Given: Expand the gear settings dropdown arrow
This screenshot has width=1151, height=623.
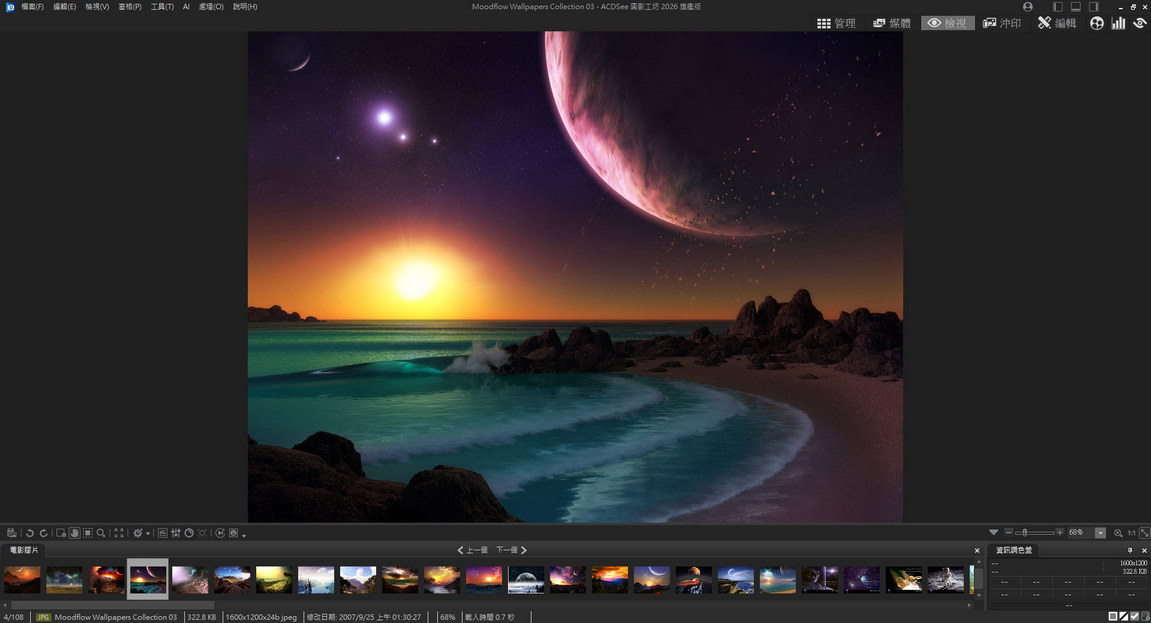Looking at the screenshot, I should tap(148, 533).
